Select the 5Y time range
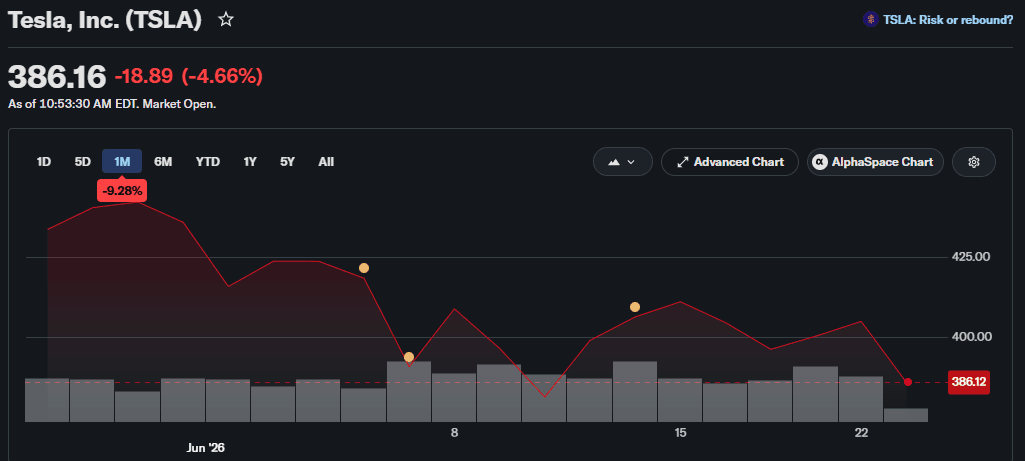 (x=288, y=162)
